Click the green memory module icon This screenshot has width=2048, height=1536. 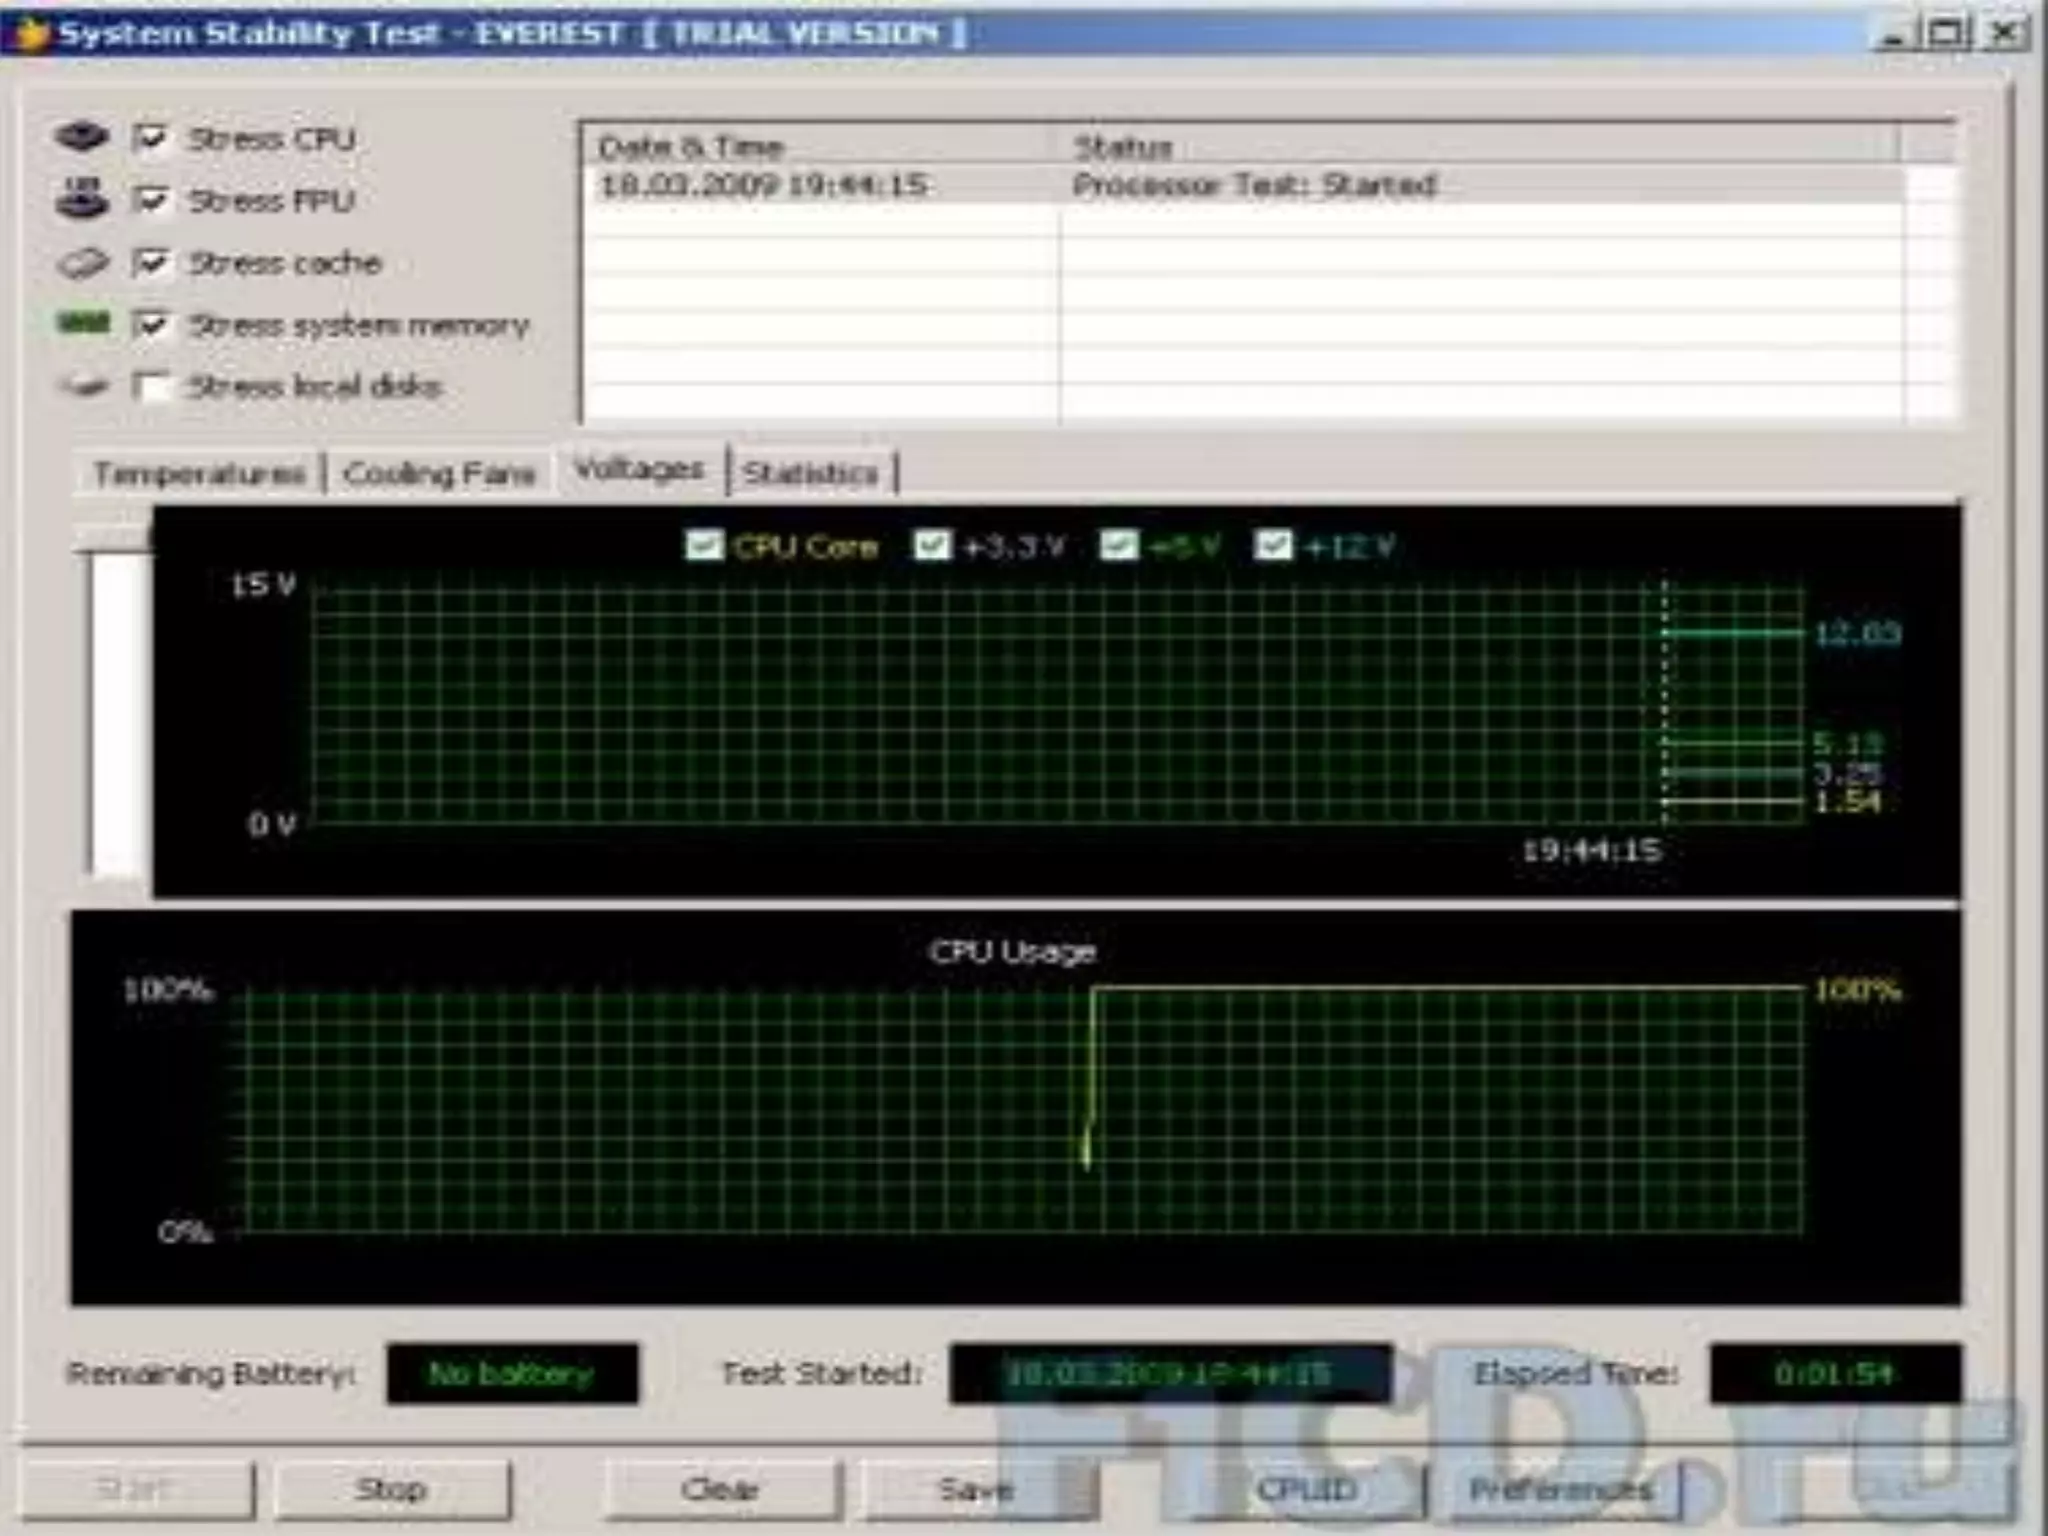click(83, 323)
